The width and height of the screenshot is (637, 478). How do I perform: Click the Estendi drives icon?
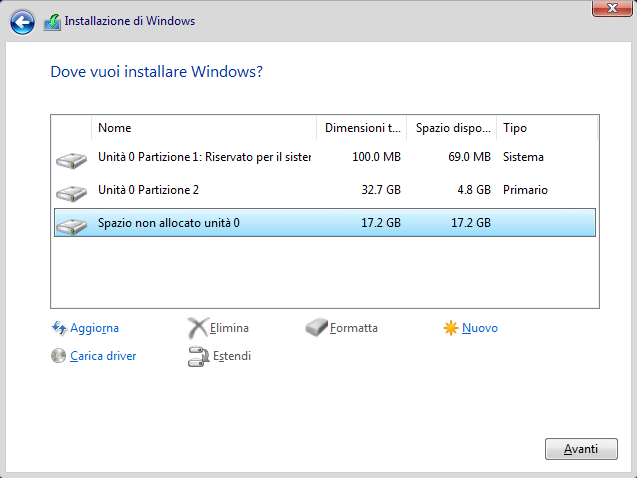(x=198, y=356)
